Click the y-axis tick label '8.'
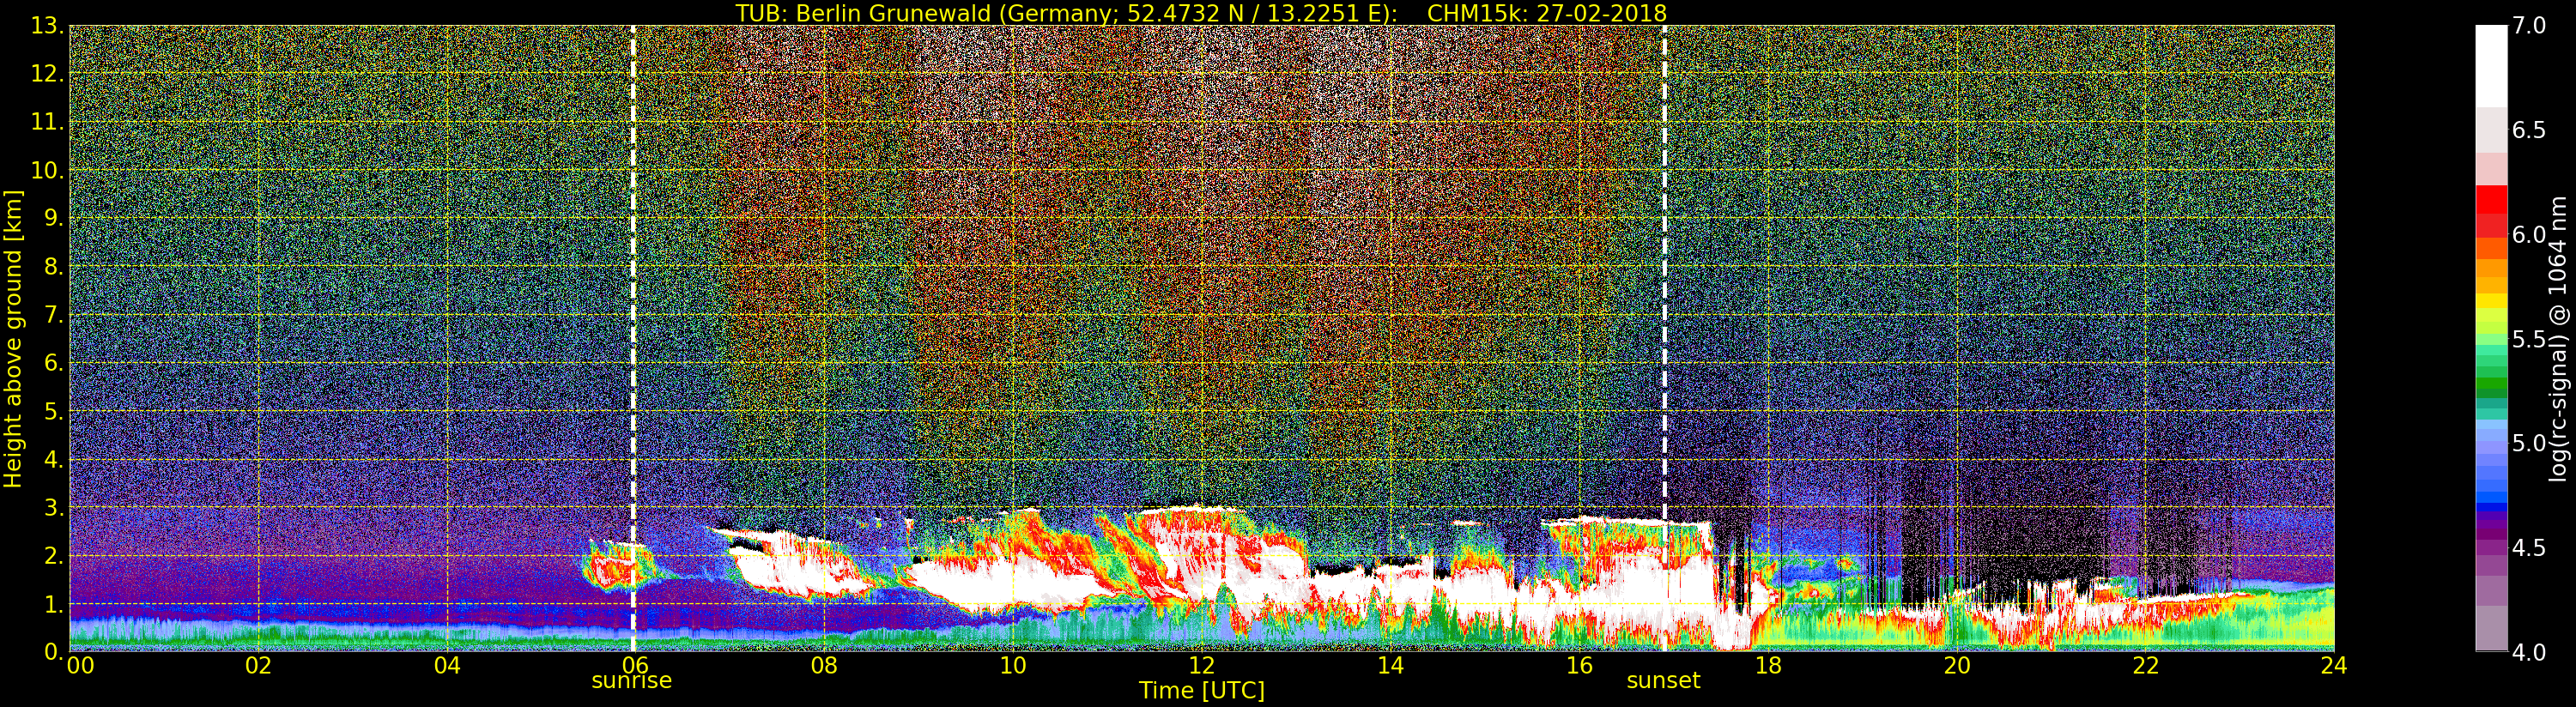Viewport: 2576px width, 707px height. click(x=53, y=268)
